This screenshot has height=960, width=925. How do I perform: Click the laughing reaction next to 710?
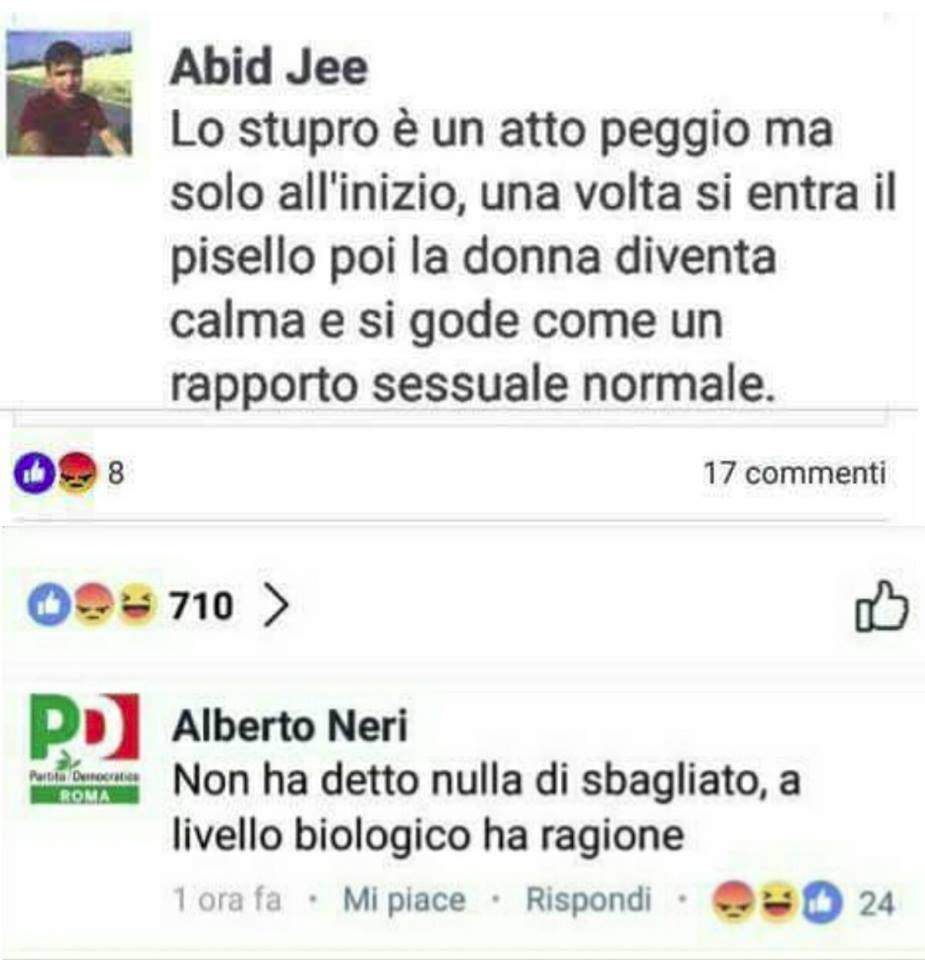click(136, 604)
